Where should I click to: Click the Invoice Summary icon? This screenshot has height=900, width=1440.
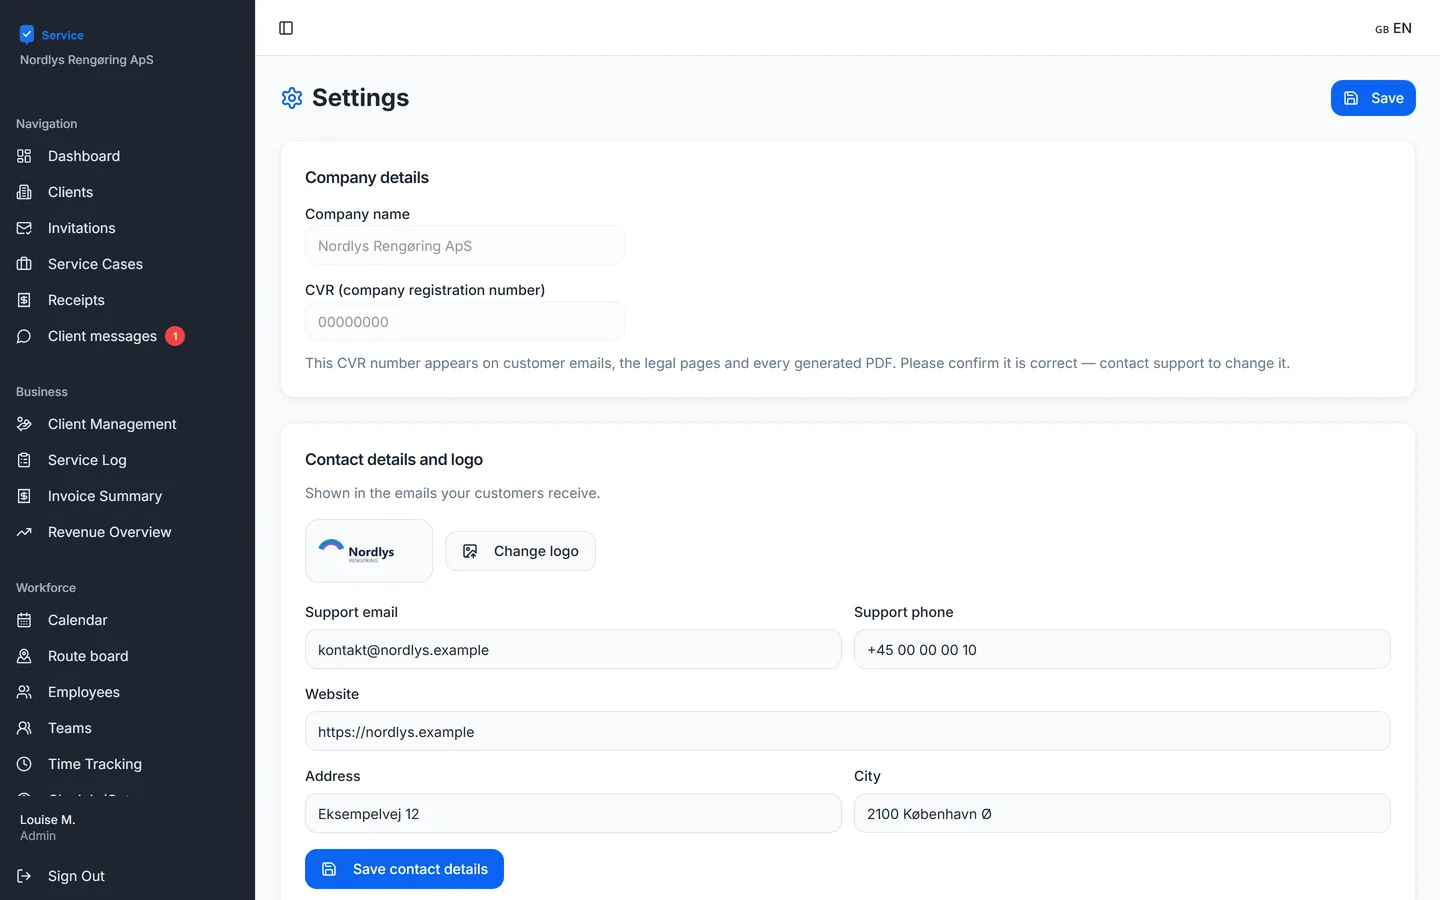pos(24,496)
